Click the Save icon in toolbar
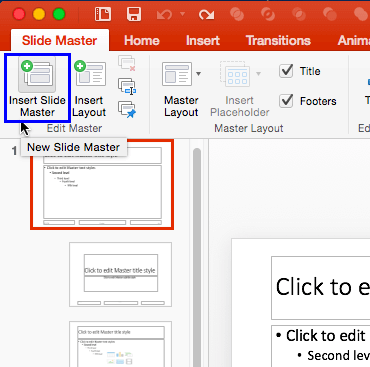 tap(134, 14)
